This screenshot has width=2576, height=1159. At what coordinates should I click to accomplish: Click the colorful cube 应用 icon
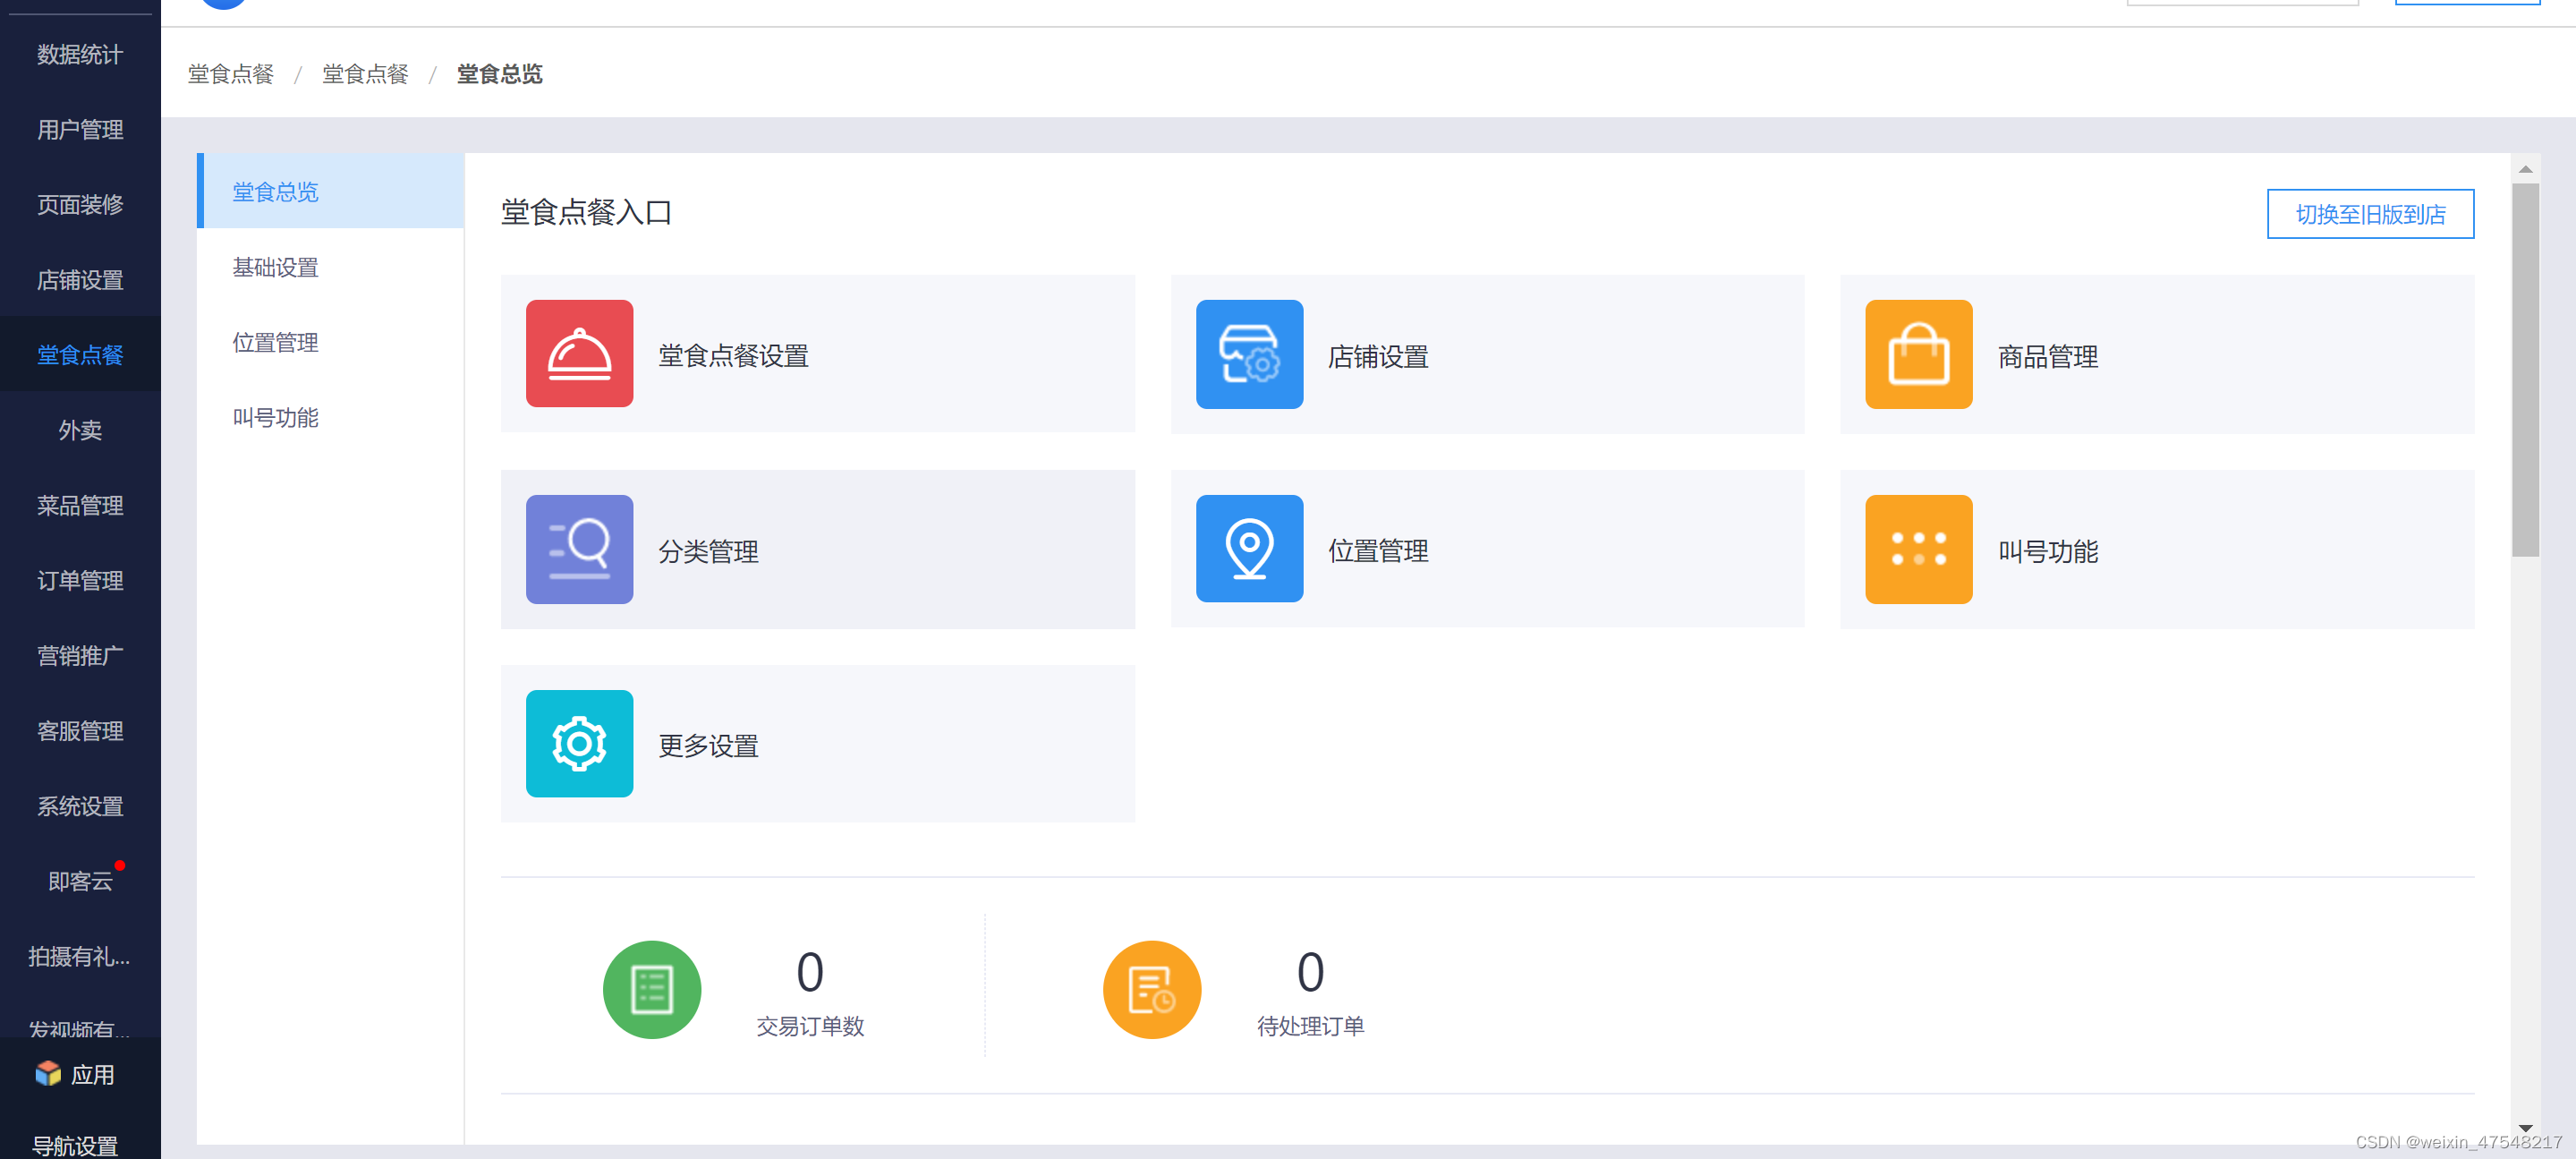coord(47,1073)
